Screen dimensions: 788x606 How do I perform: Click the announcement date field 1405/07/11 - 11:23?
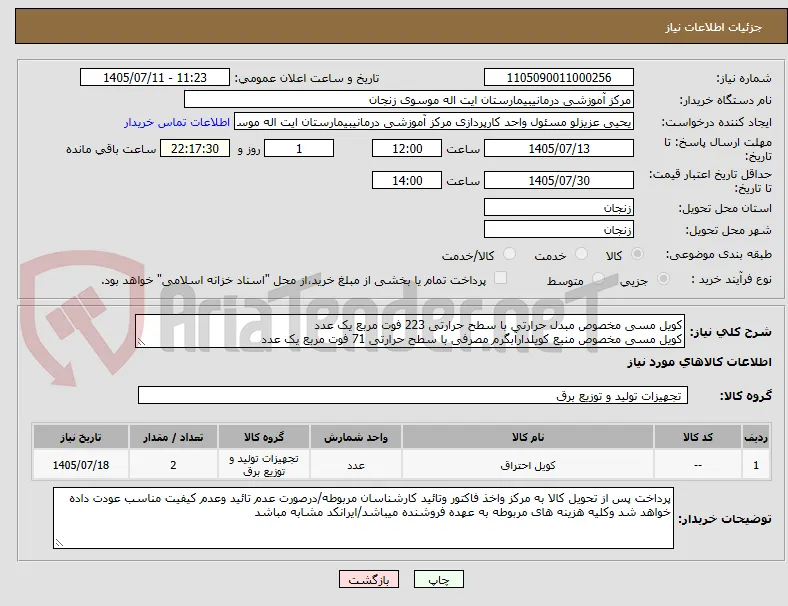click(x=155, y=78)
